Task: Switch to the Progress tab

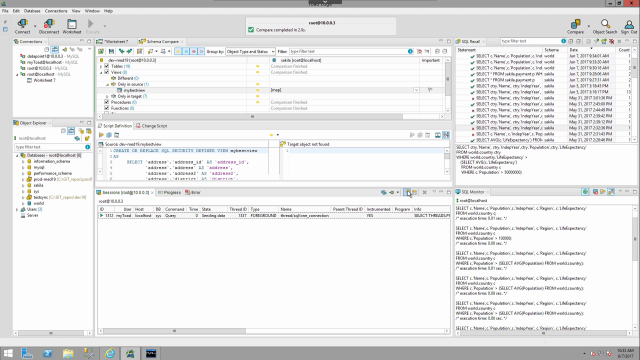Action: pyautogui.click(x=169, y=192)
